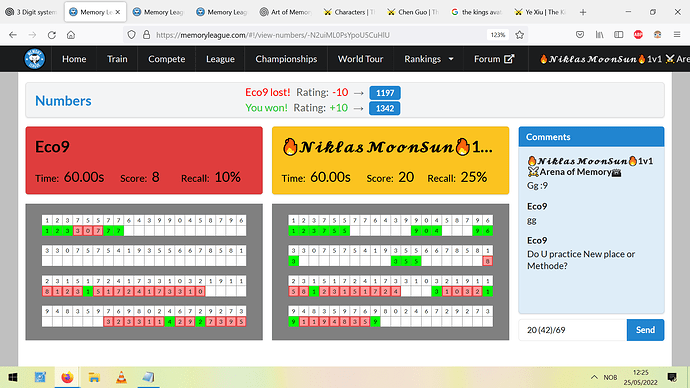Screen dimensions: 690x388
Task: Switch to the 3 Digit system tab
Action: 31,12
